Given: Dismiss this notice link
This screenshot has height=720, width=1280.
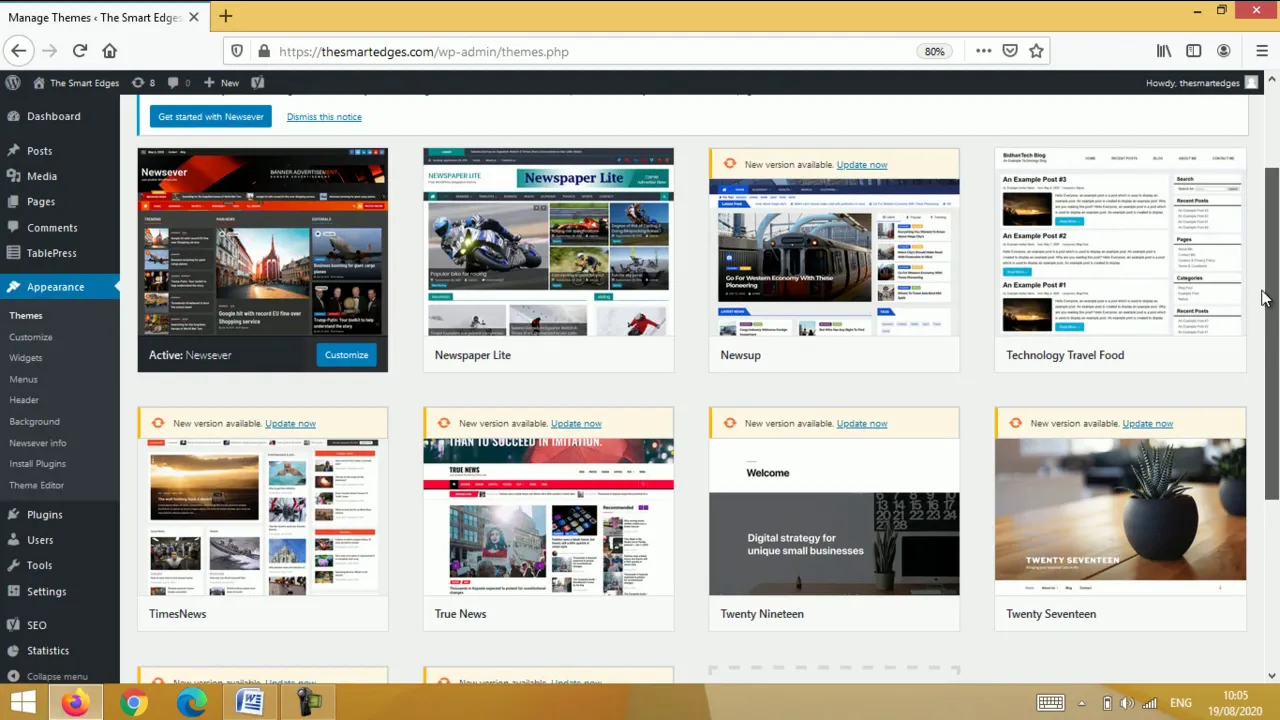Looking at the screenshot, I should [324, 117].
